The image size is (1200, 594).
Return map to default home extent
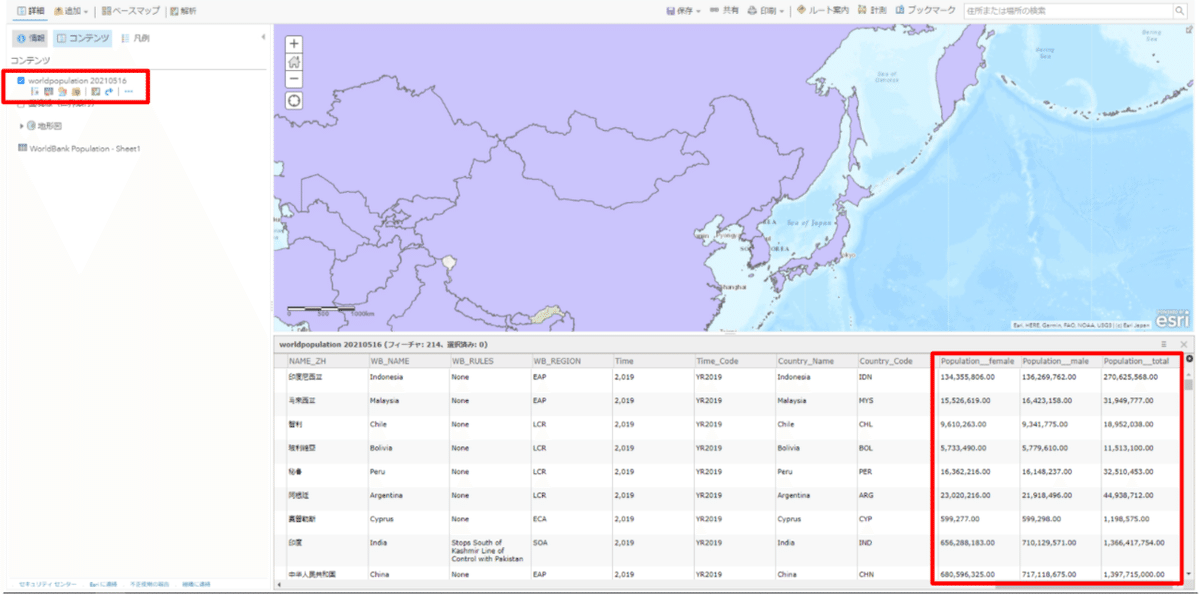coord(294,62)
